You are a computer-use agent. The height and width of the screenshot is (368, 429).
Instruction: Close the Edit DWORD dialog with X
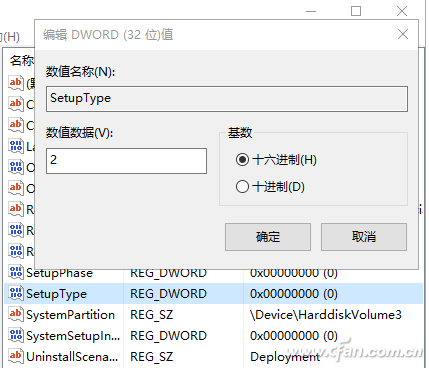[403, 34]
